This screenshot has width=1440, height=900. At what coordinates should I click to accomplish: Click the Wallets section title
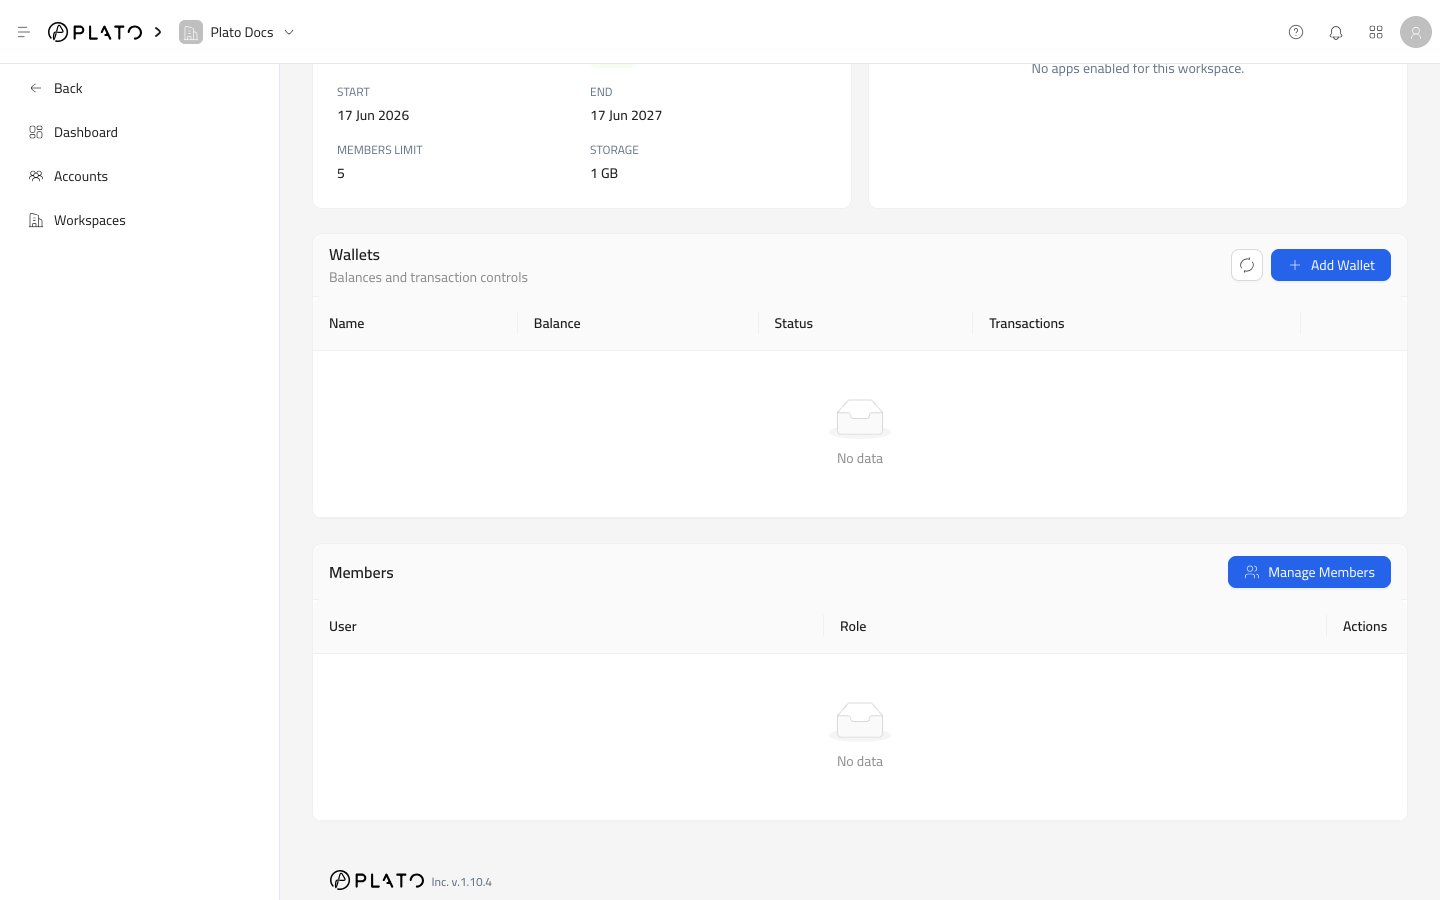click(354, 255)
